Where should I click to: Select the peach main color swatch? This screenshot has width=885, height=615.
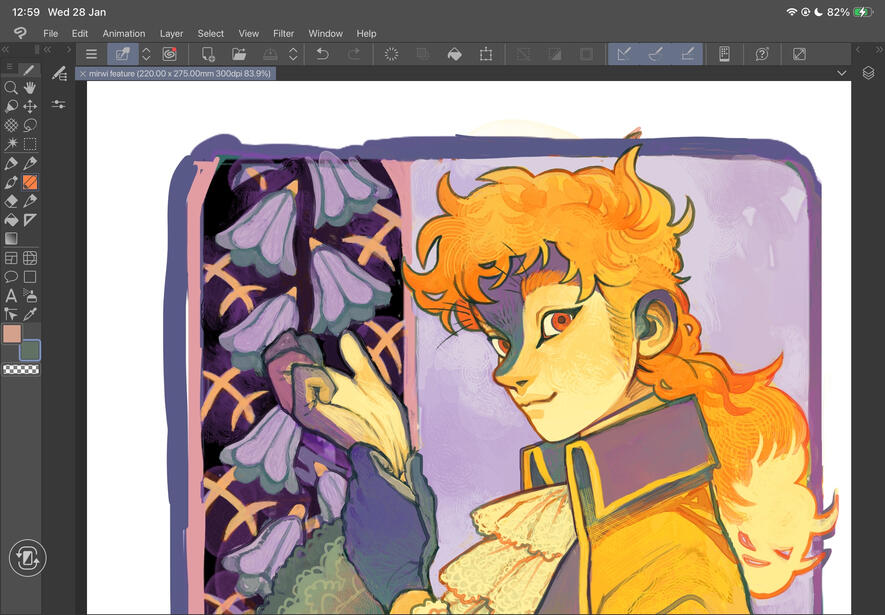click(13, 333)
